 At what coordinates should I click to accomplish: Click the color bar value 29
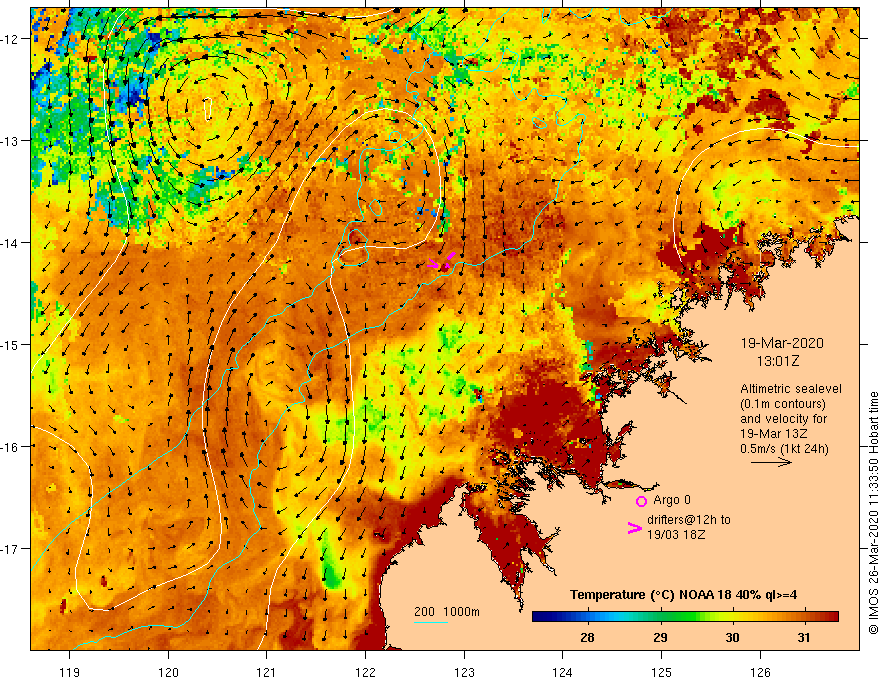pos(661,638)
